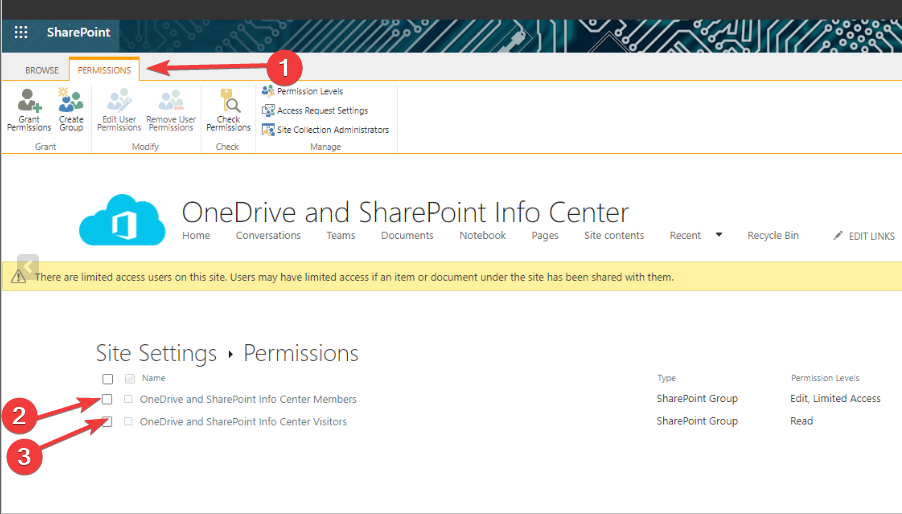The width and height of the screenshot is (902, 514).
Task: Click EDIT LINKS text
Action: click(x=872, y=236)
